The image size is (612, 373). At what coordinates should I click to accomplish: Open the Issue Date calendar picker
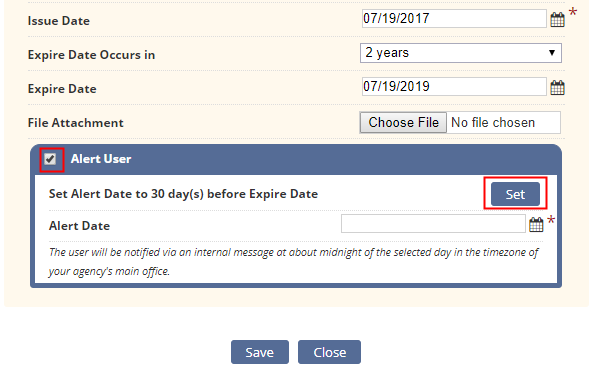557,20
